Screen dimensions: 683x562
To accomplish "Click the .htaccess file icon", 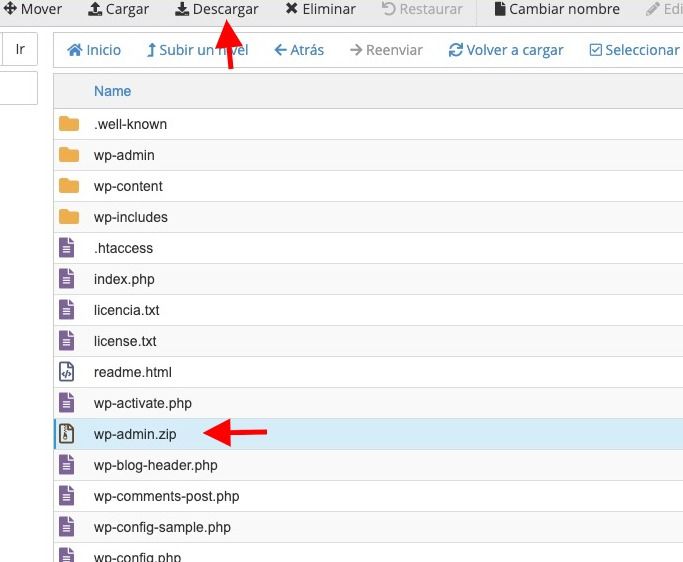I will coord(67,248).
